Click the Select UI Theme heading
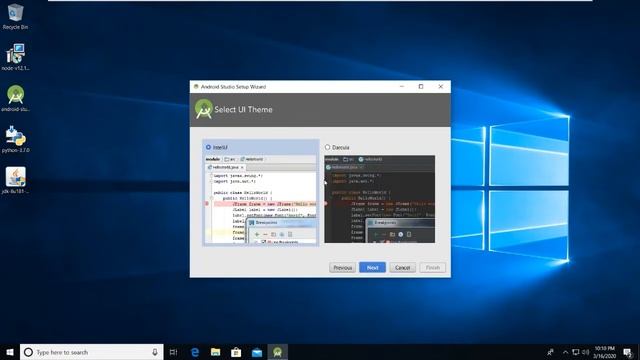The height and width of the screenshot is (360, 640). tap(243, 109)
